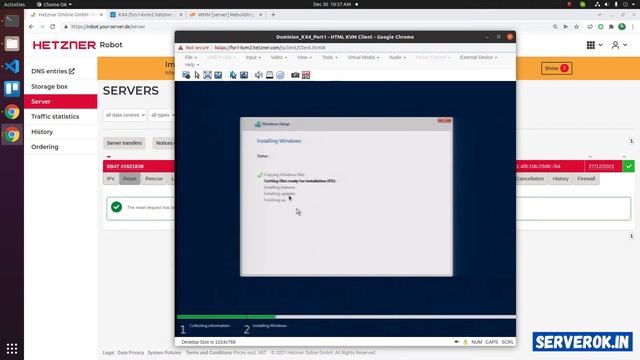The image size is (640, 360).
Task: Open DNS entries in the sidebar
Action: 53,71
